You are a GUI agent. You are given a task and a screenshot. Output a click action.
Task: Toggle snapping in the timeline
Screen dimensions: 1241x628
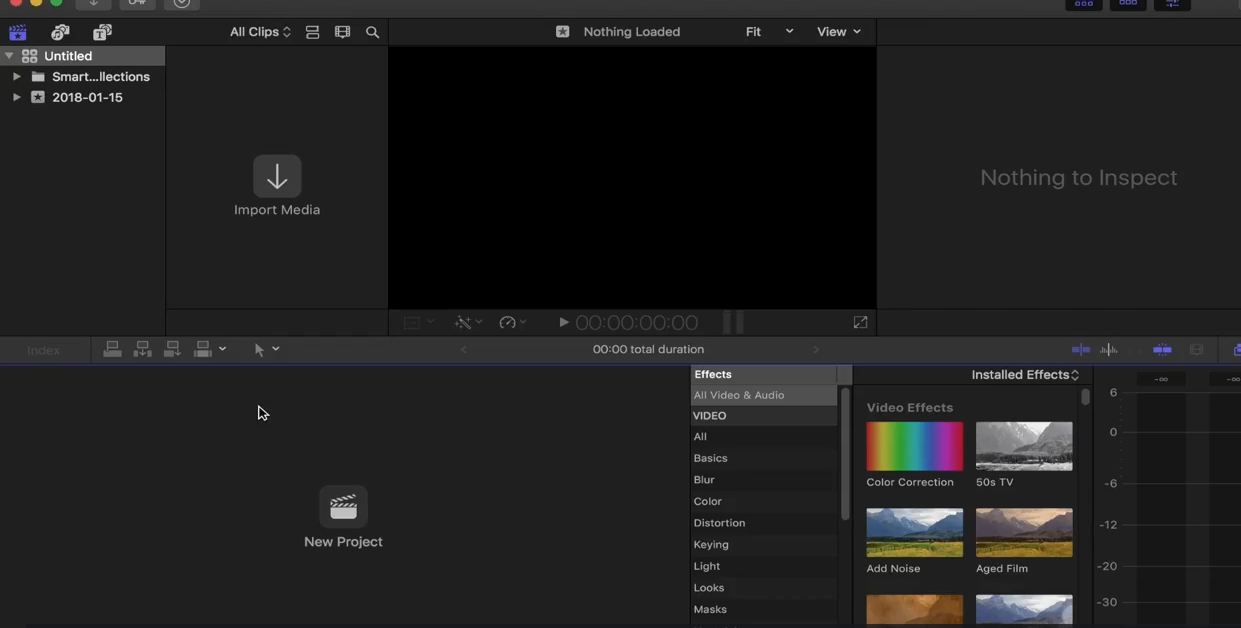tap(1162, 349)
